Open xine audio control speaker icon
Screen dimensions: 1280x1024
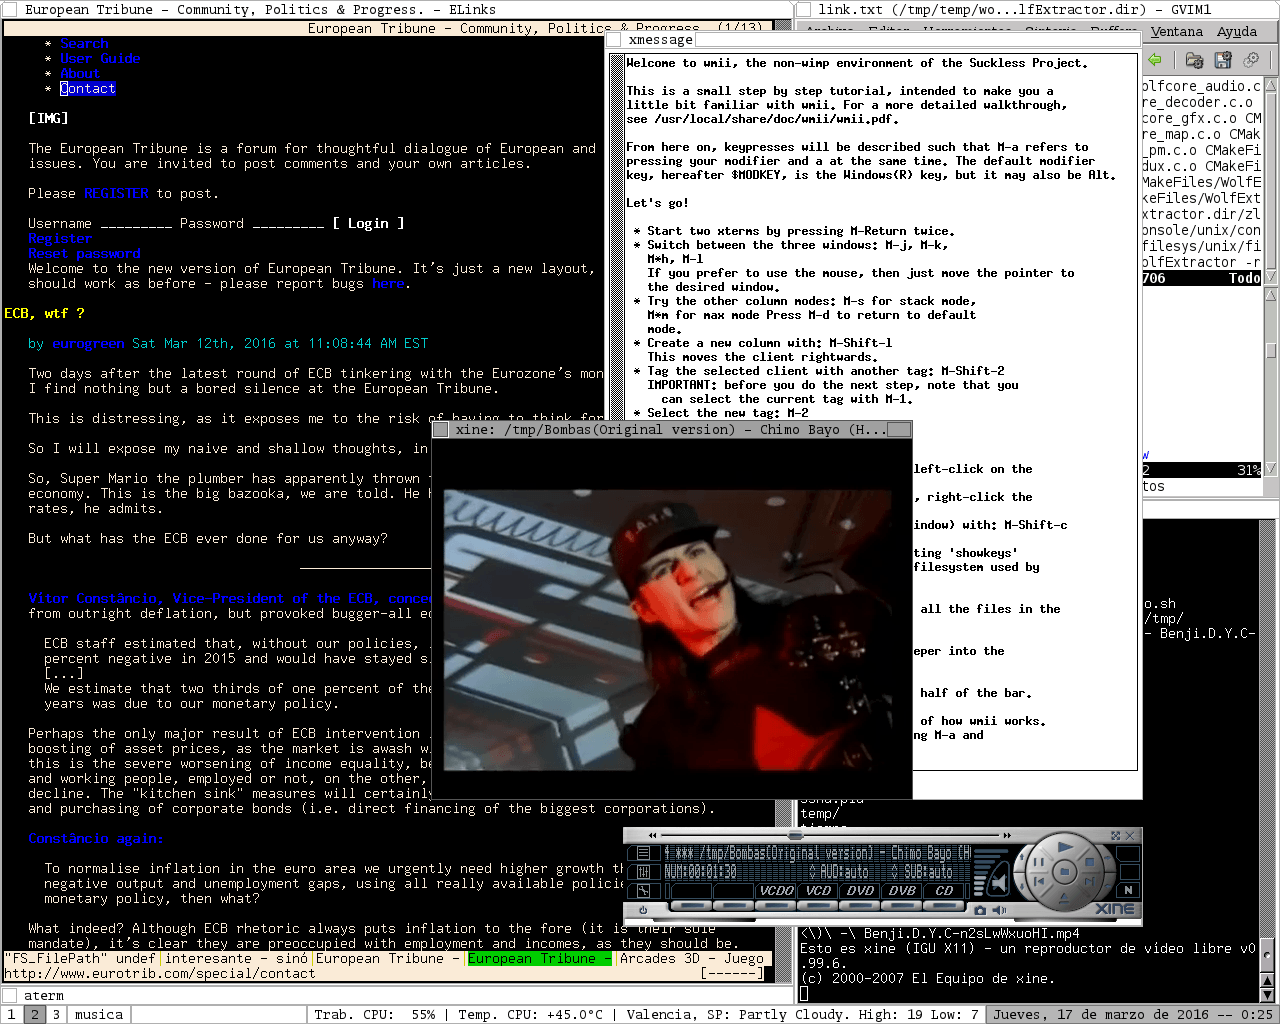[x=999, y=910]
